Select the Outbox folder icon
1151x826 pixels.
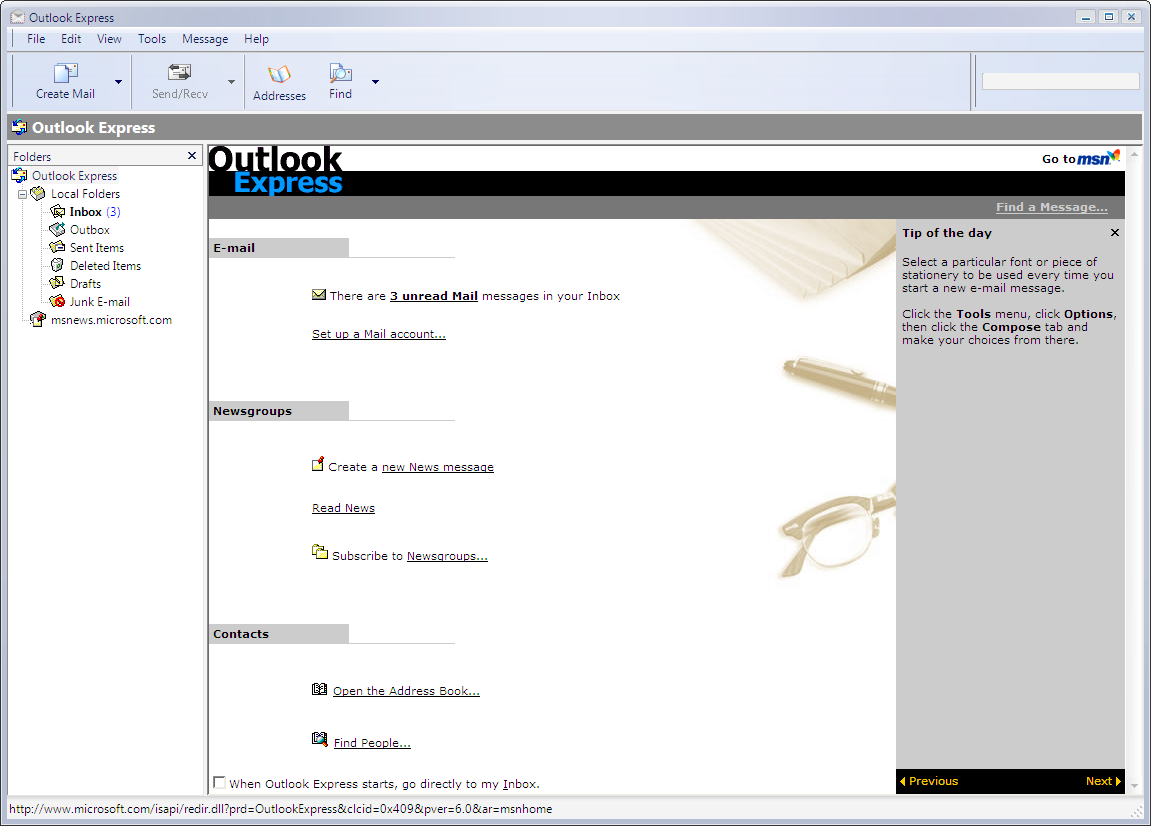[57, 230]
